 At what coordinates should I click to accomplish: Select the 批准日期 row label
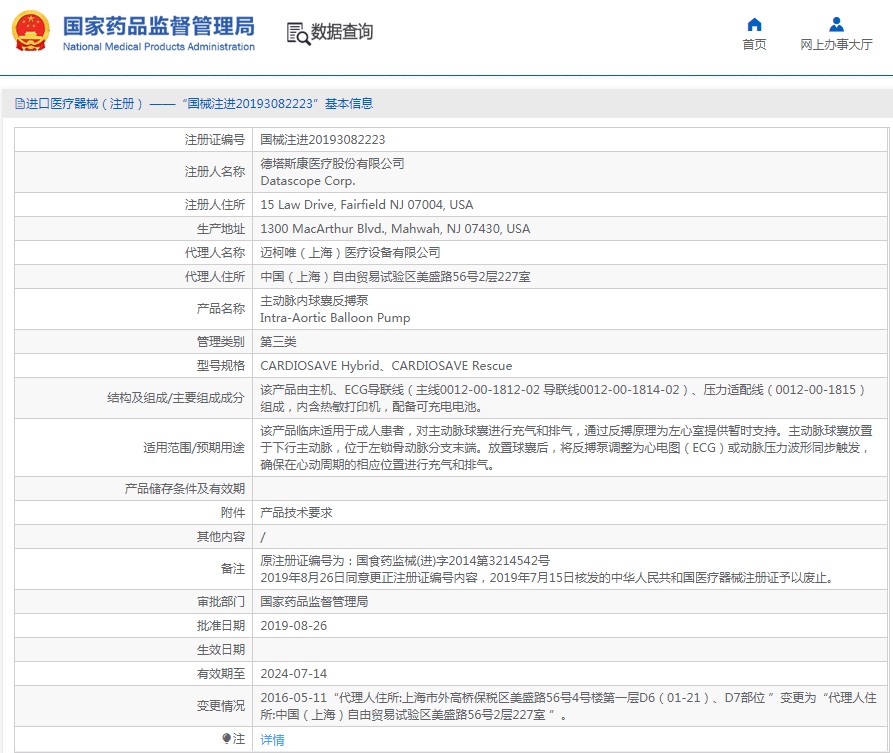(221, 625)
